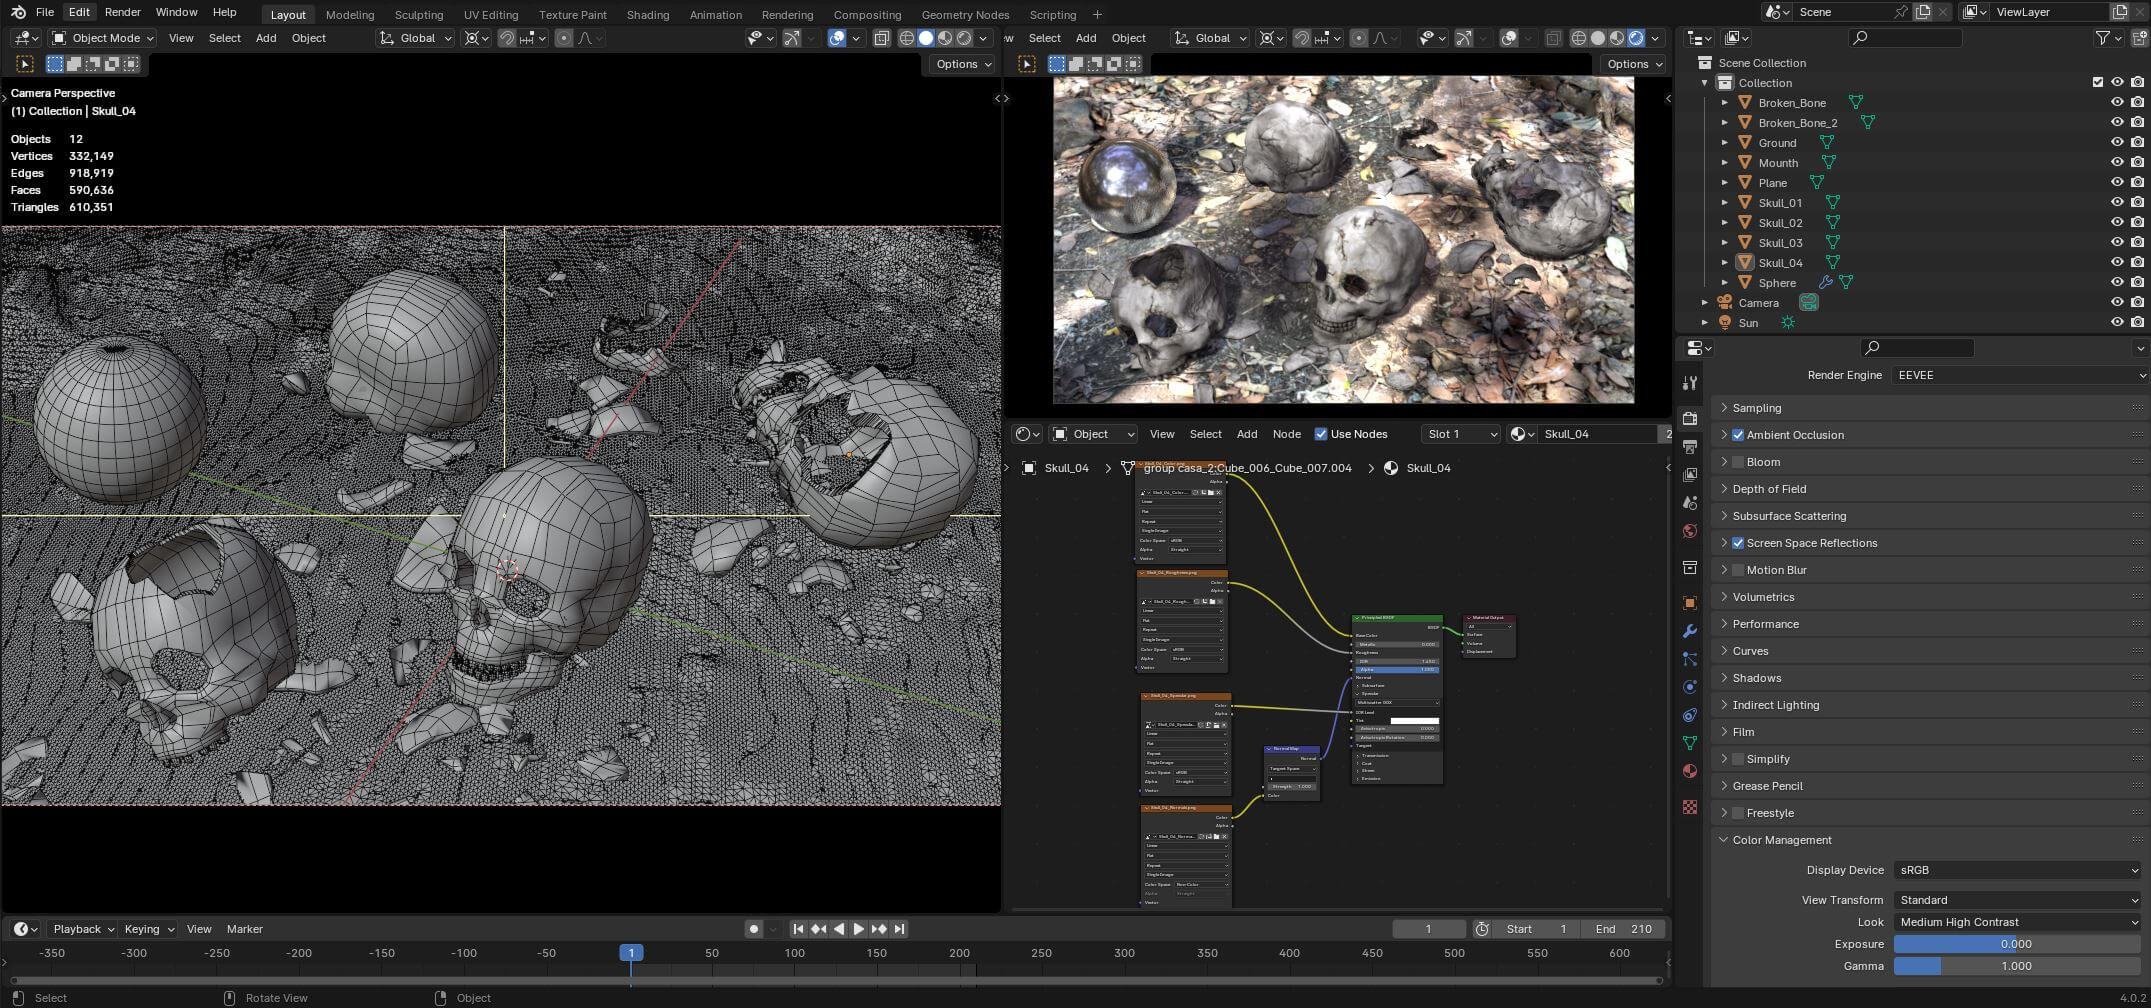2151x1008 pixels.
Task: Click the Blender logo in menu bar
Action: coord(16,12)
